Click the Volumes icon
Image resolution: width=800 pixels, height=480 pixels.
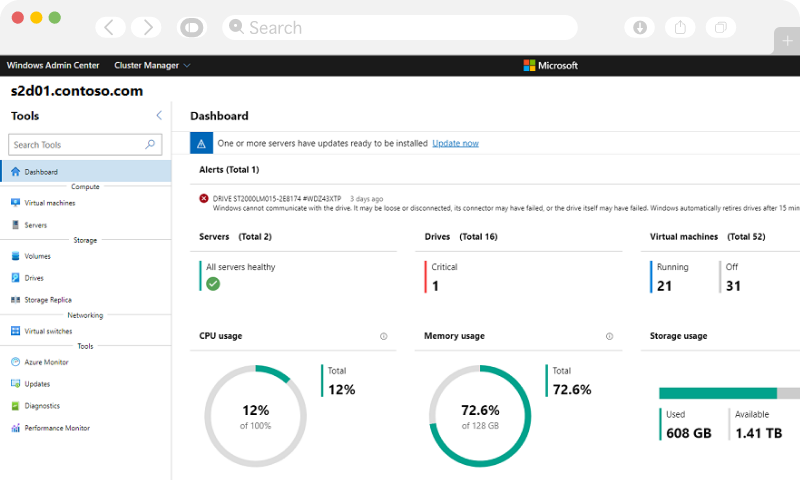(15, 256)
